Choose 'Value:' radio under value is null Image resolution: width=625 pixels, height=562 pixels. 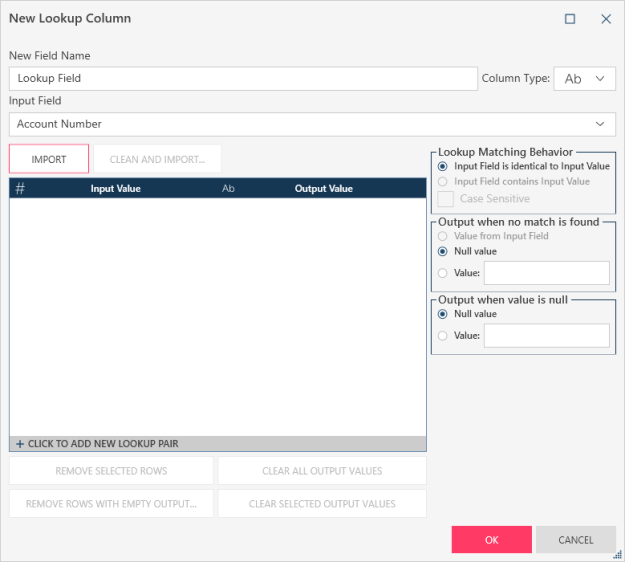[x=442, y=336]
